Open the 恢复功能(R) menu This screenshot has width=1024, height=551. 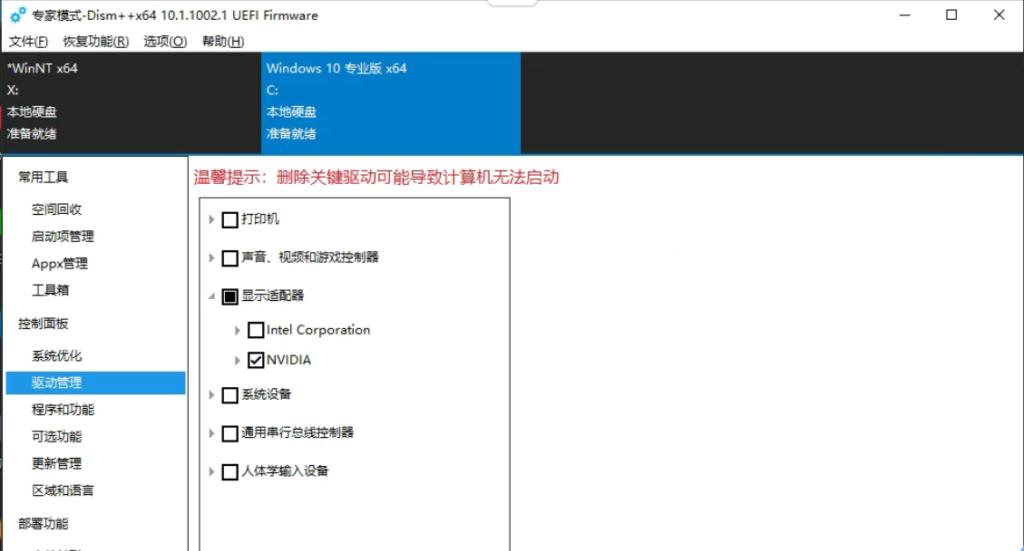click(x=95, y=41)
